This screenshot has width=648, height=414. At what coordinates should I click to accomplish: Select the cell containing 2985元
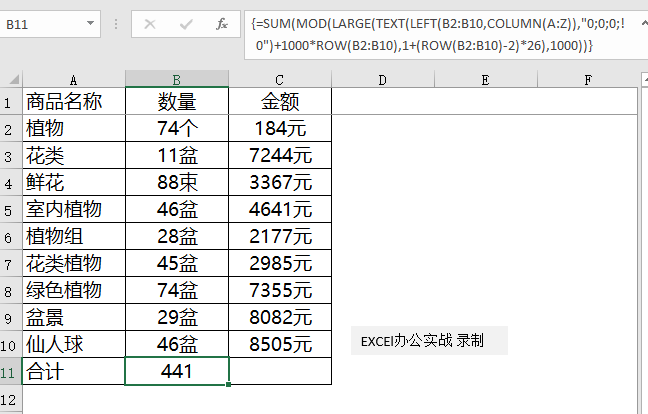point(280,264)
